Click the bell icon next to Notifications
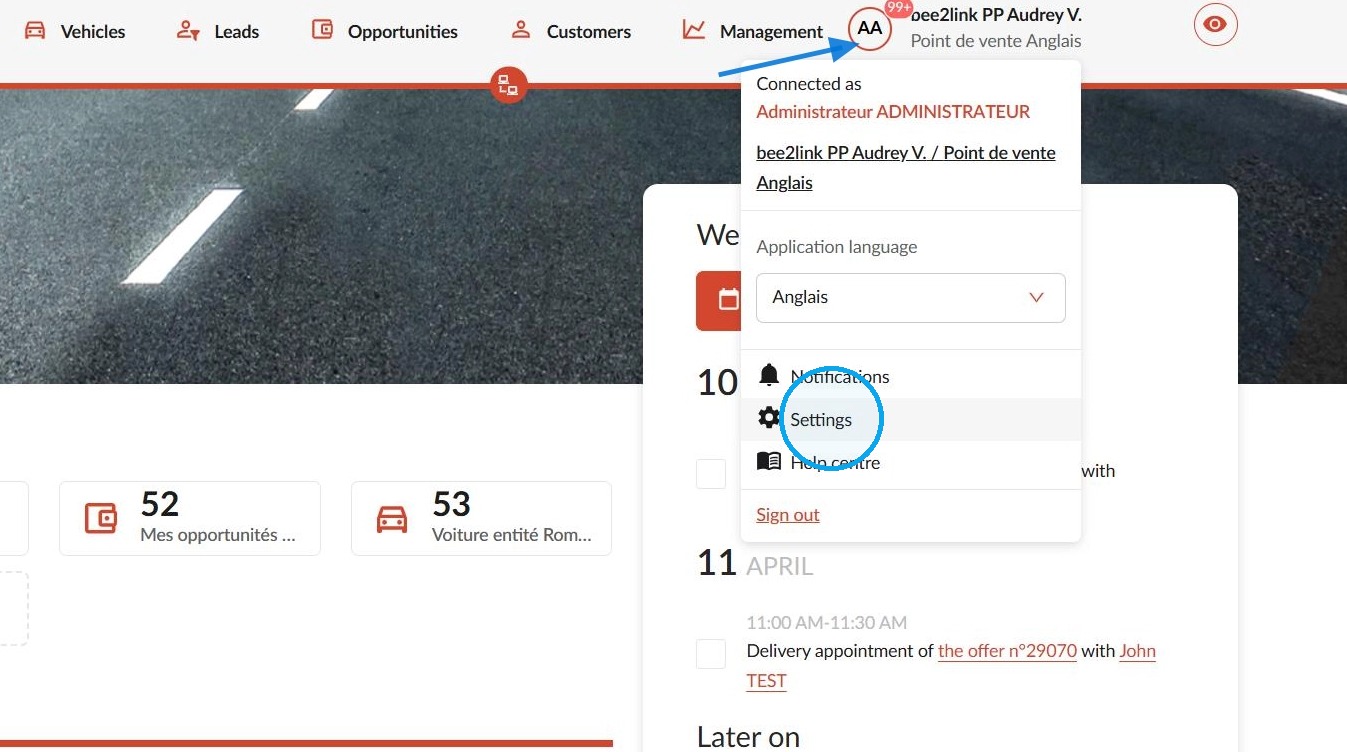This screenshot has width=1347, height=752. tap(769, 375)
